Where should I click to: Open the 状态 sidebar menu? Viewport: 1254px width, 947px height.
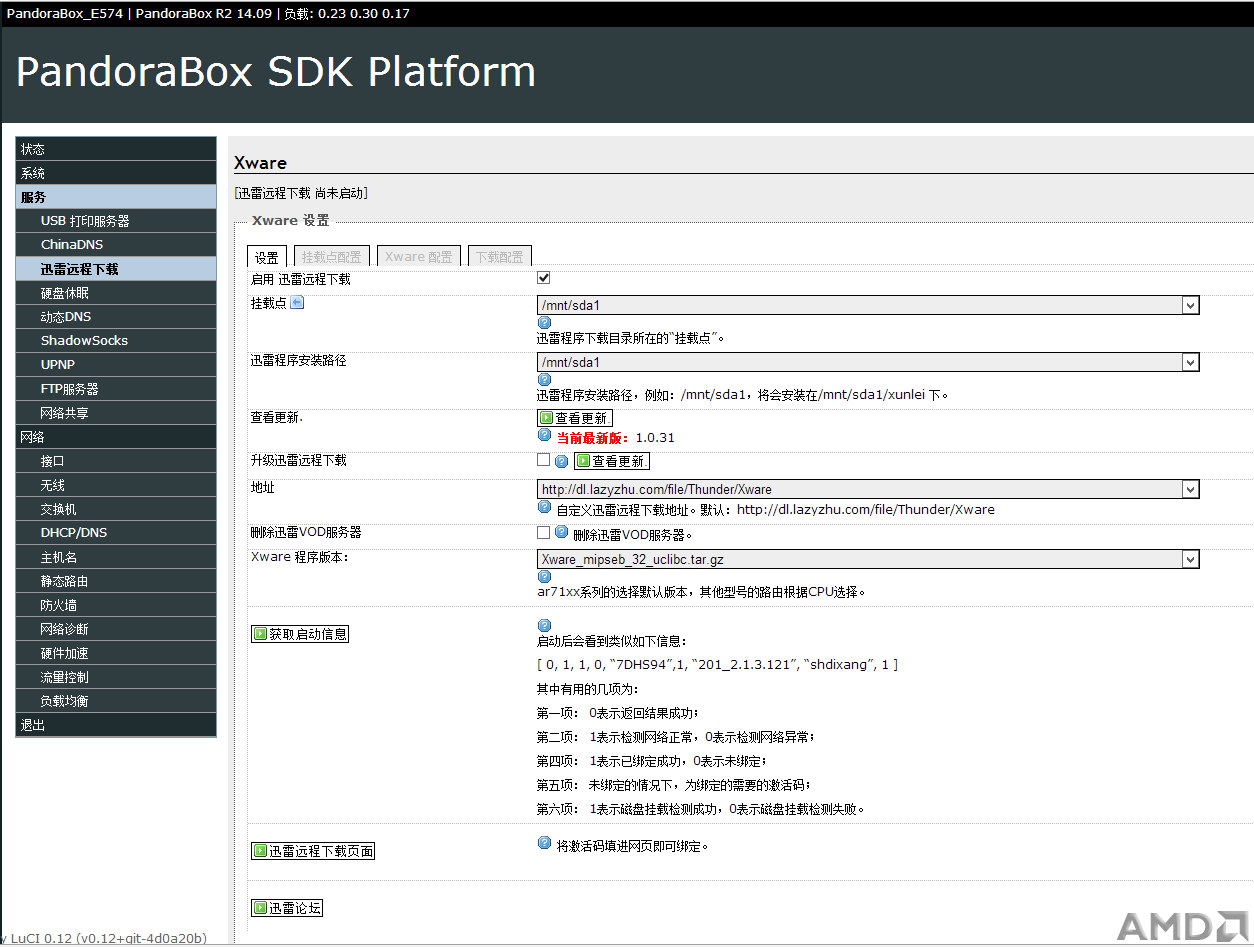pyautogui.click(x=116, y=149)
